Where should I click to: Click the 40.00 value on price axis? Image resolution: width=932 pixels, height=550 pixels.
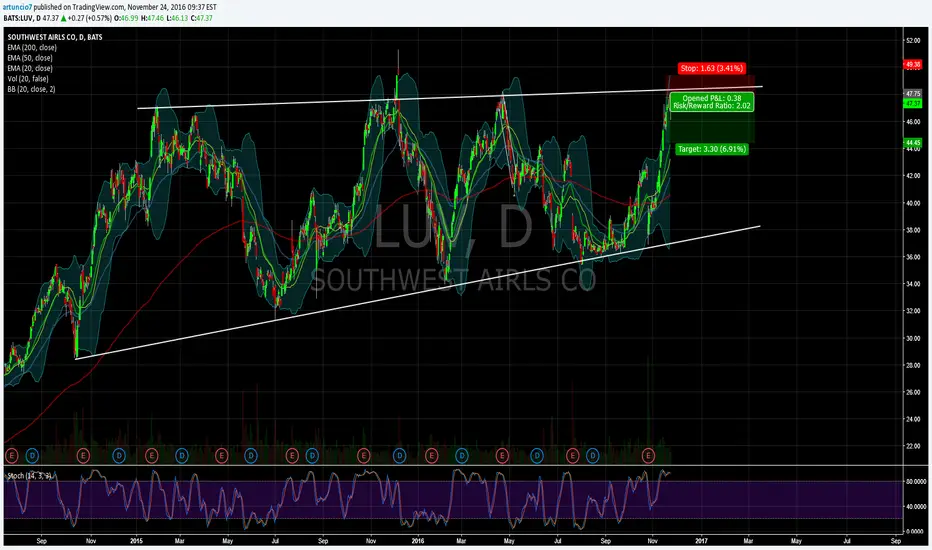pos(913,203)
